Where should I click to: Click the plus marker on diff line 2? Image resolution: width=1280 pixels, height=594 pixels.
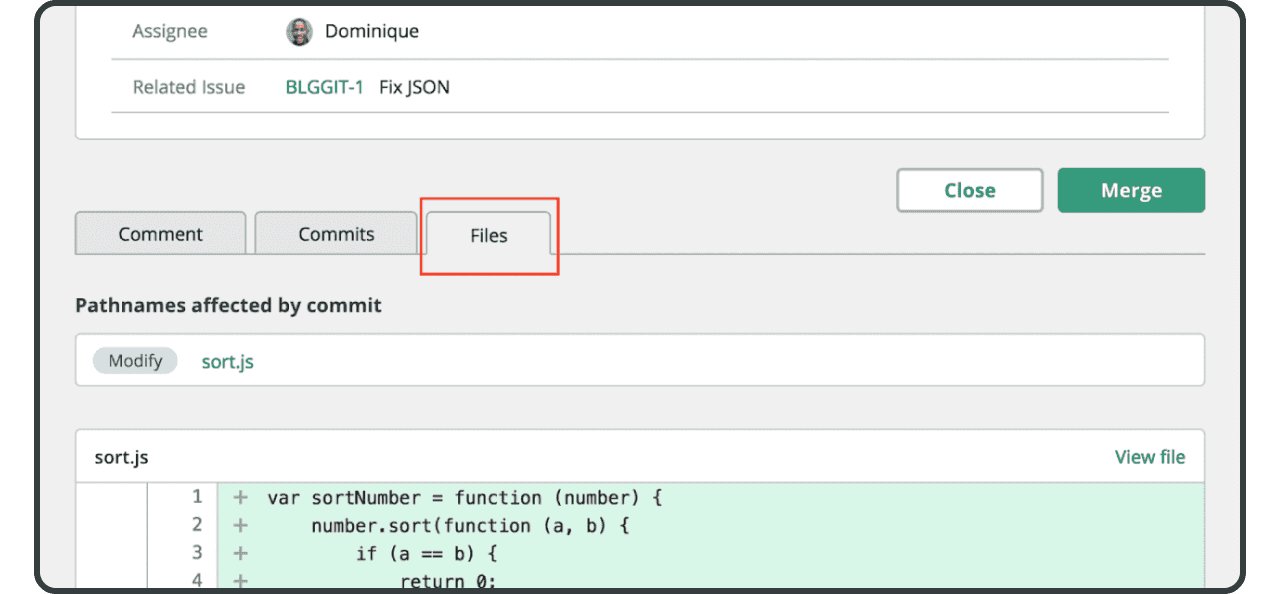tap(241, 525)
